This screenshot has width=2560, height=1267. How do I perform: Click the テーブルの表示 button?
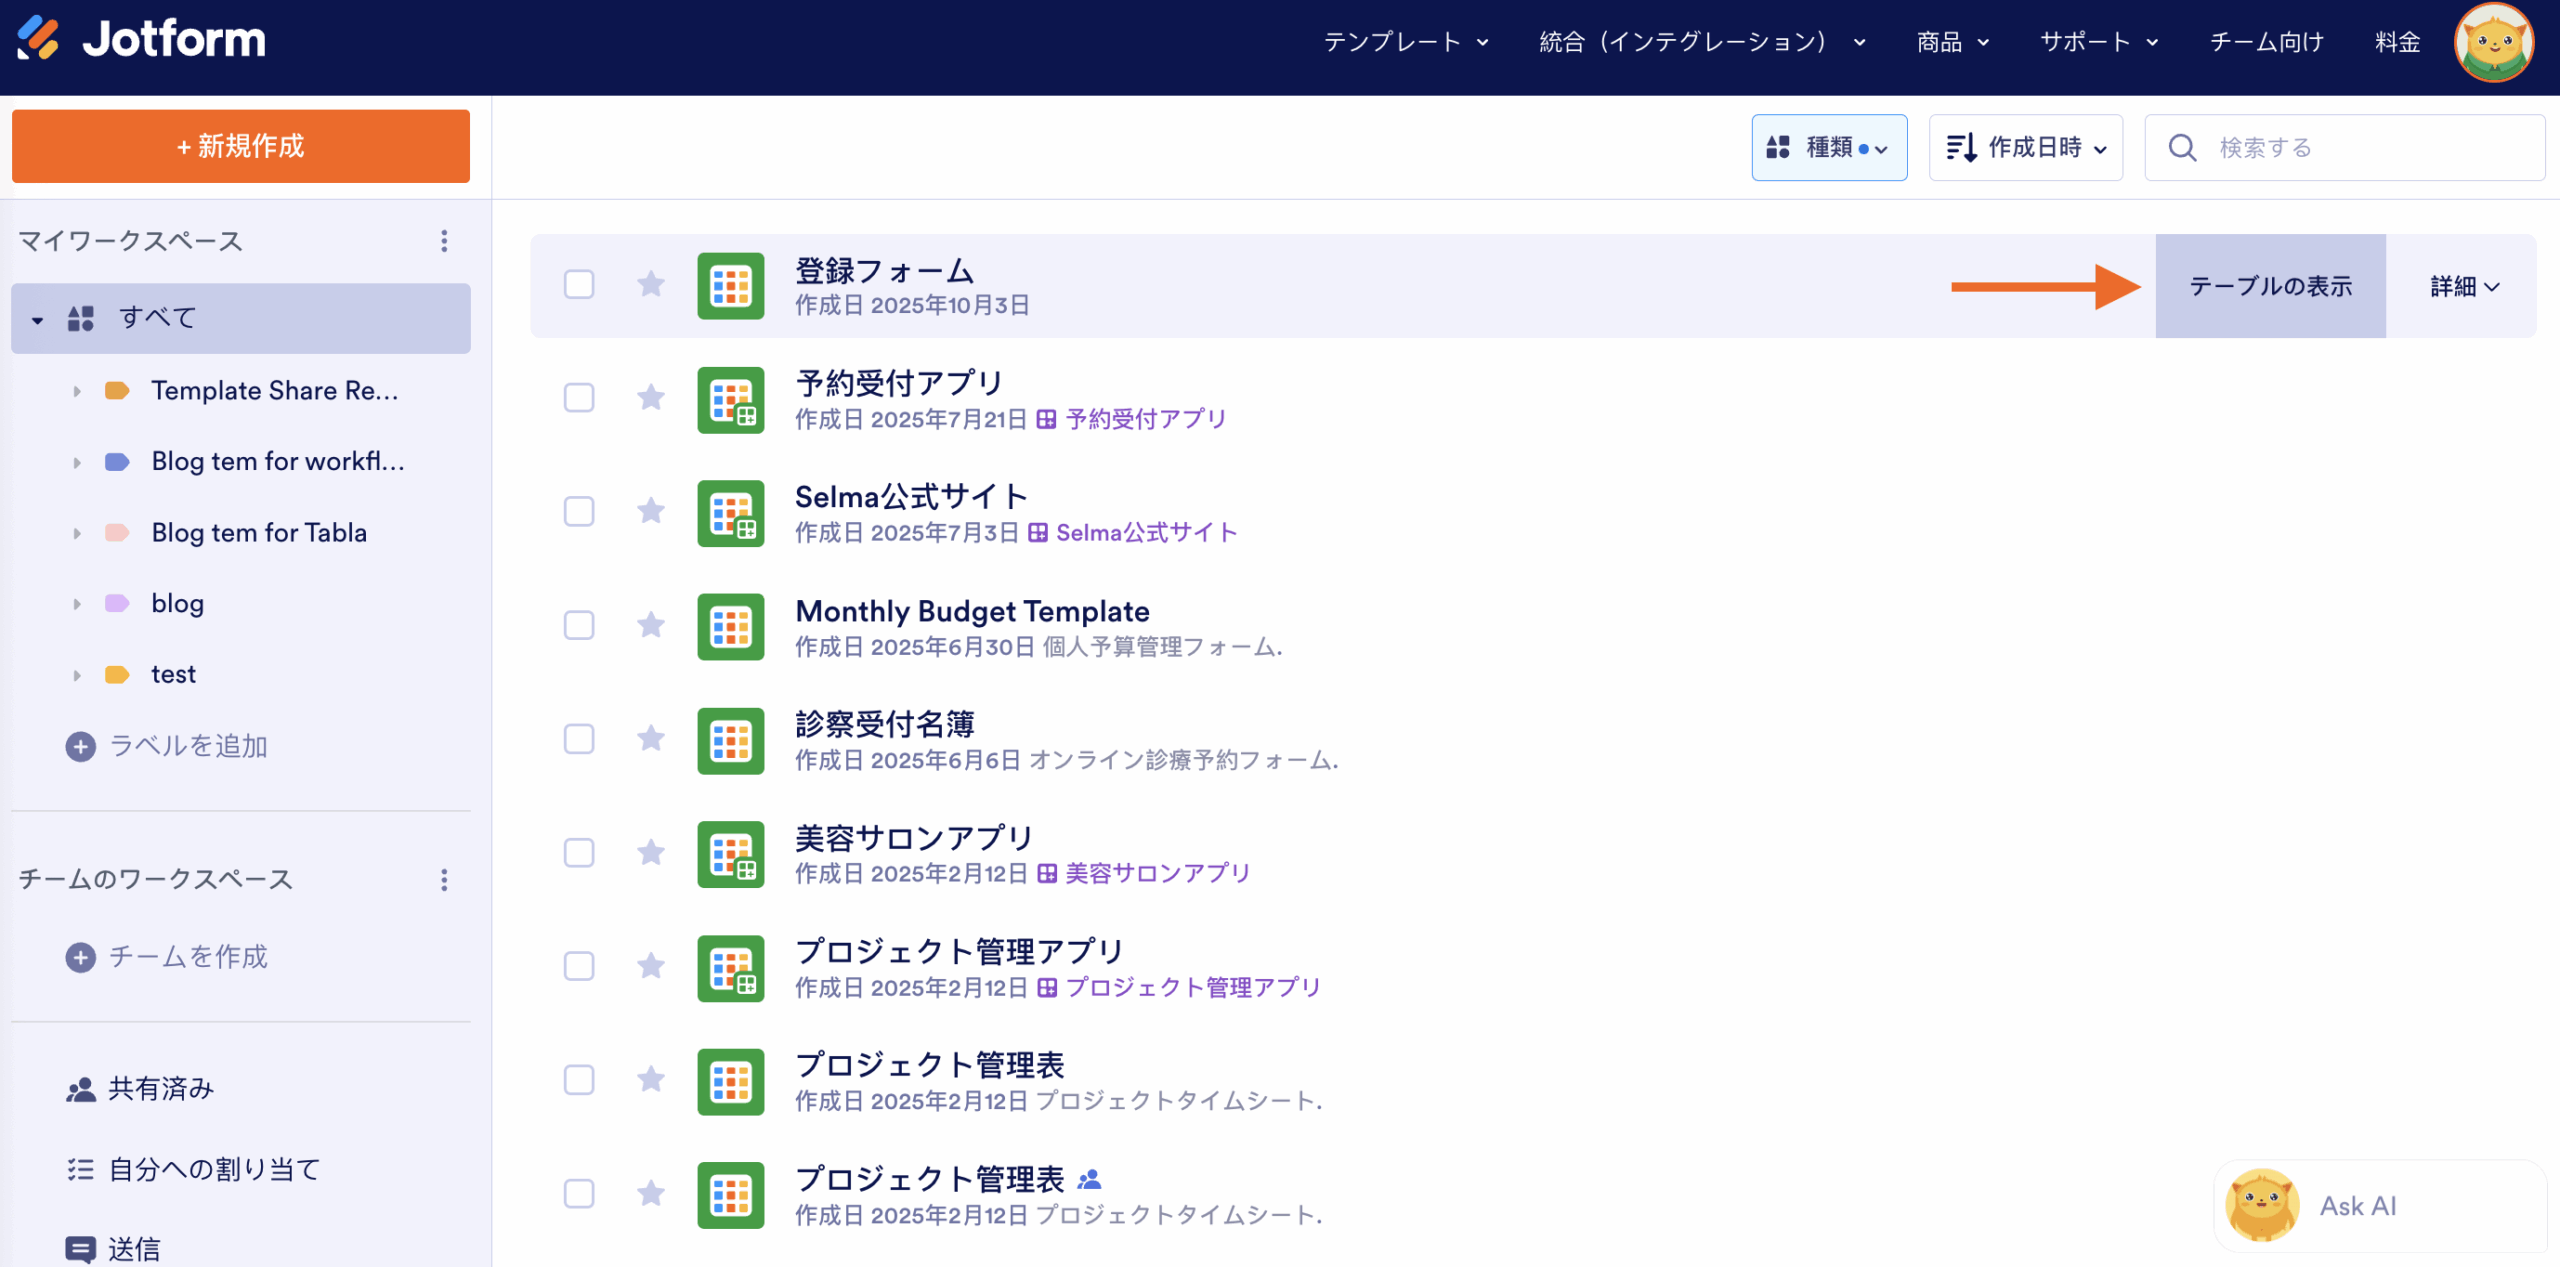(2270, 287)
